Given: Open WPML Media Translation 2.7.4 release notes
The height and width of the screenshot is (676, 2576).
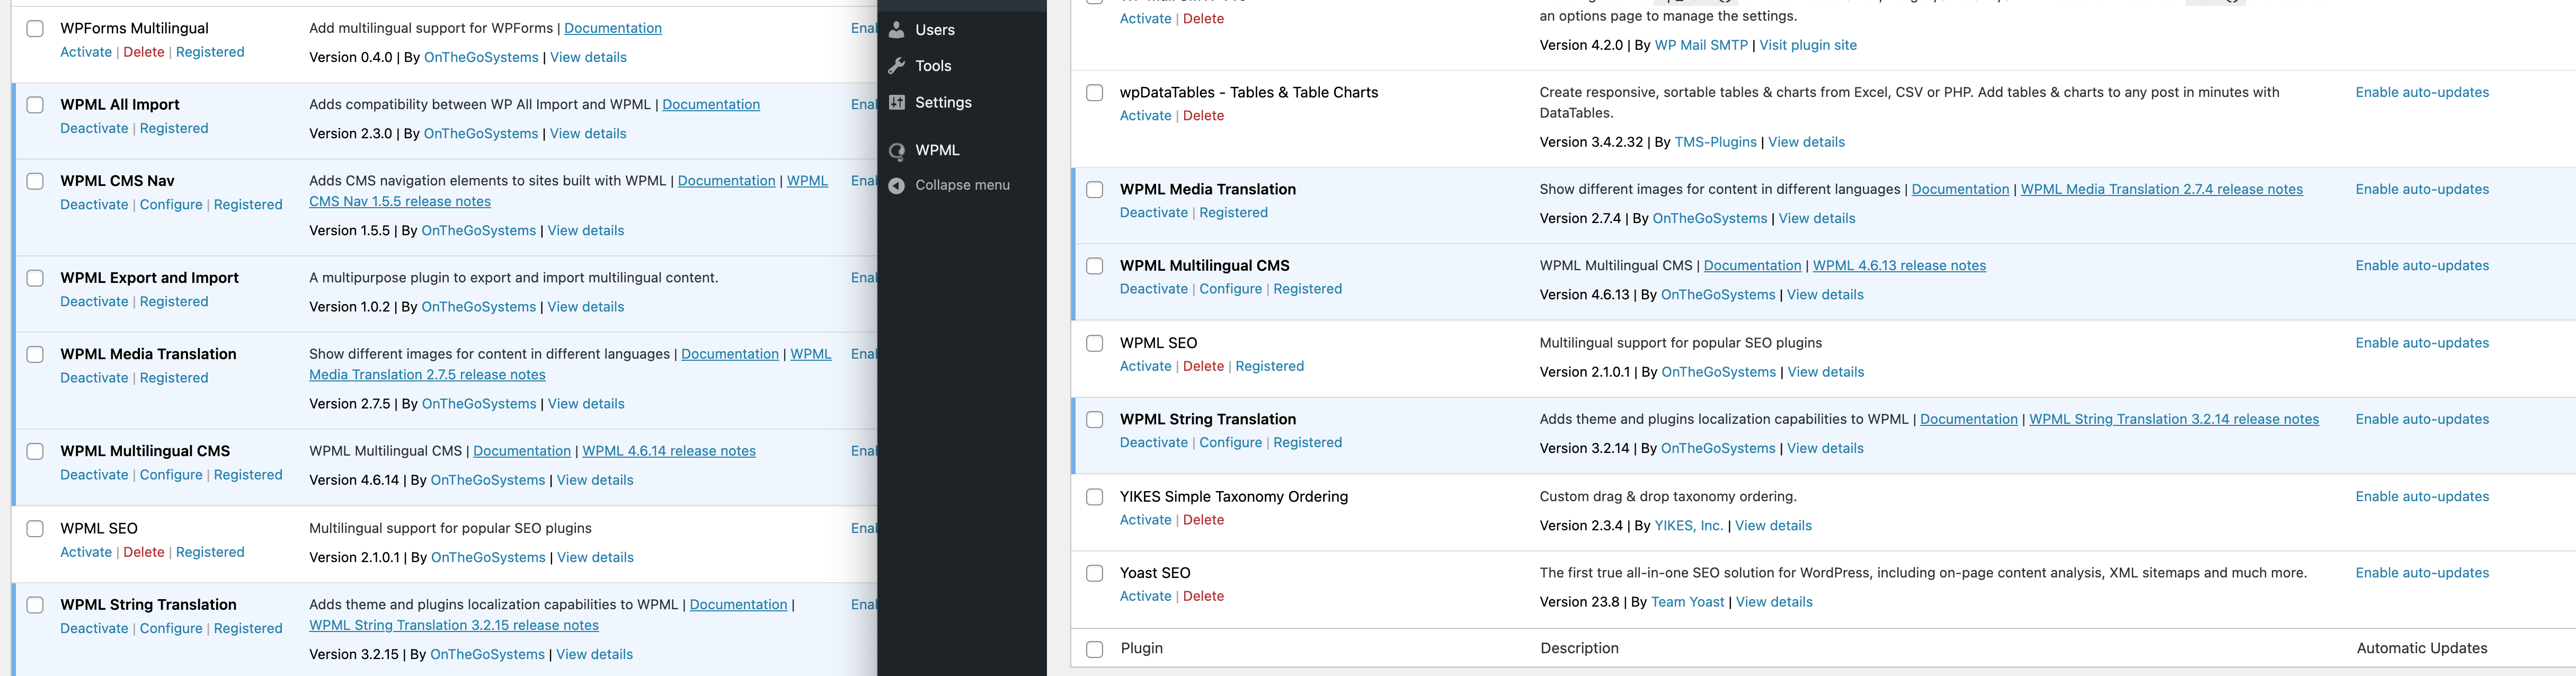Looking at the screenshot, I should [2162, 189].
